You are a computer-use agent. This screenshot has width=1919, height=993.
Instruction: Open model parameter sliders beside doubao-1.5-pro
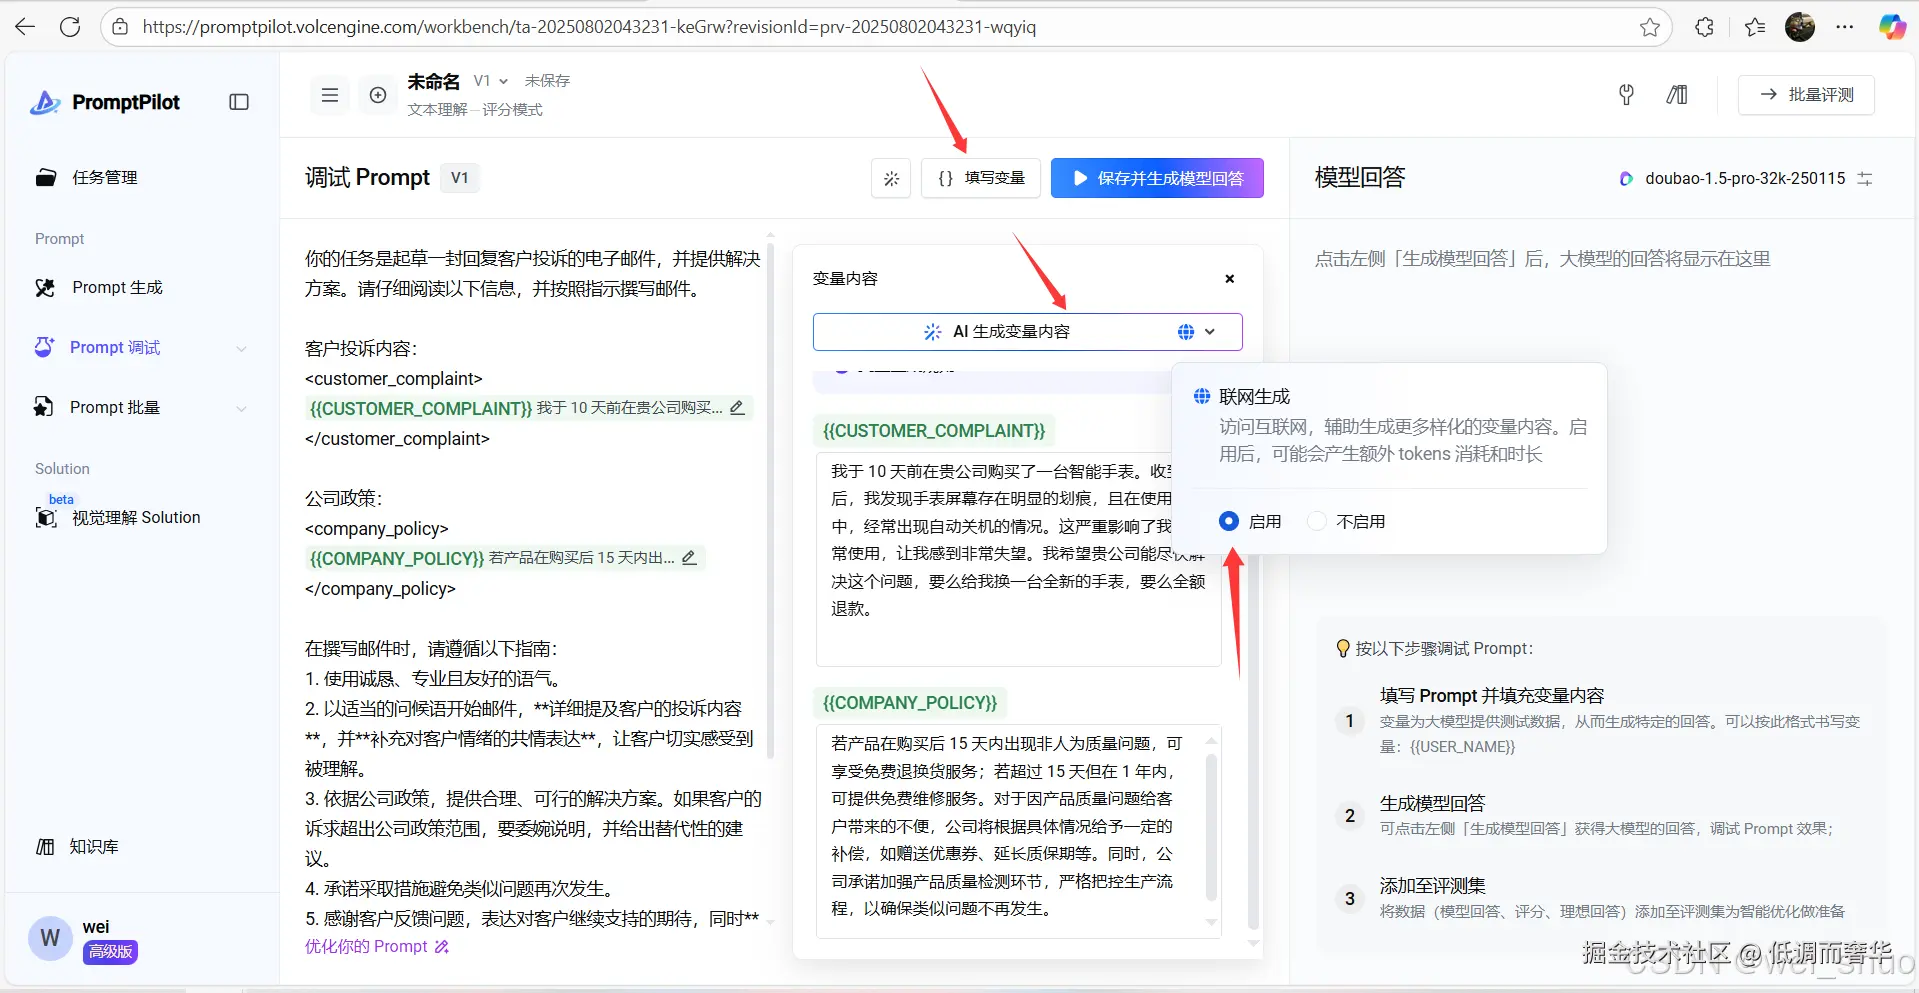[1865, 178]
